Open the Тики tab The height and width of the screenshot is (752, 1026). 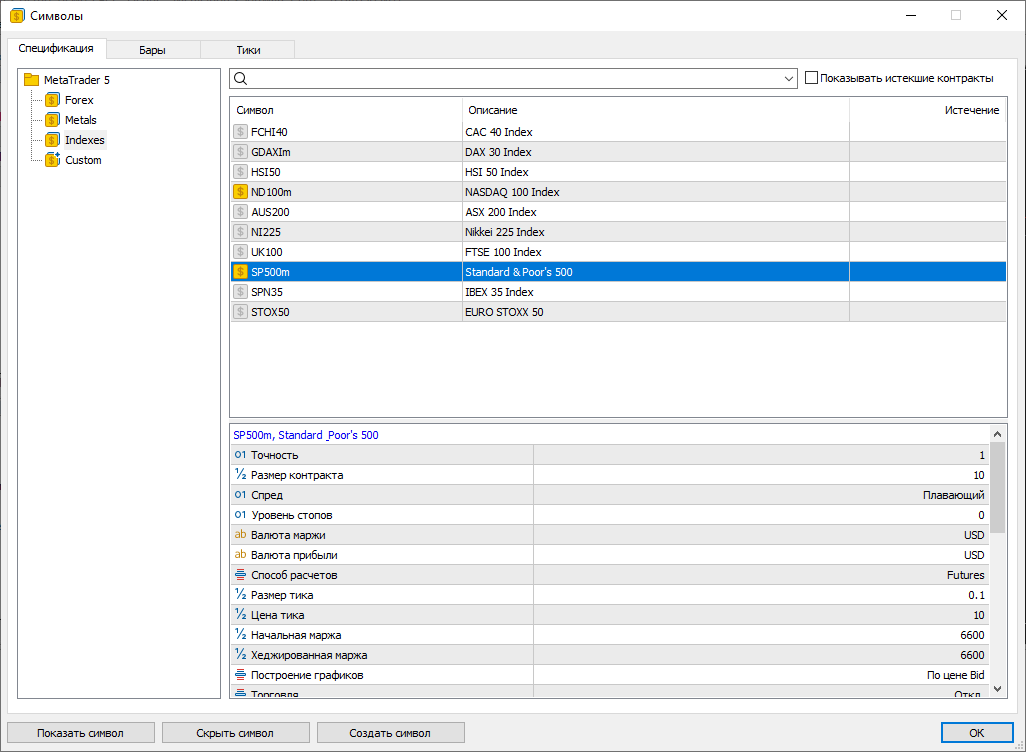[248, 50]
